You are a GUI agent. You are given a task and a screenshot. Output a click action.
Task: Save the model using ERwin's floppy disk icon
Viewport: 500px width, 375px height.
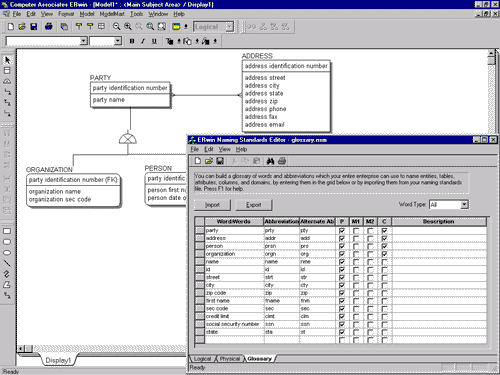click(33, 27)
